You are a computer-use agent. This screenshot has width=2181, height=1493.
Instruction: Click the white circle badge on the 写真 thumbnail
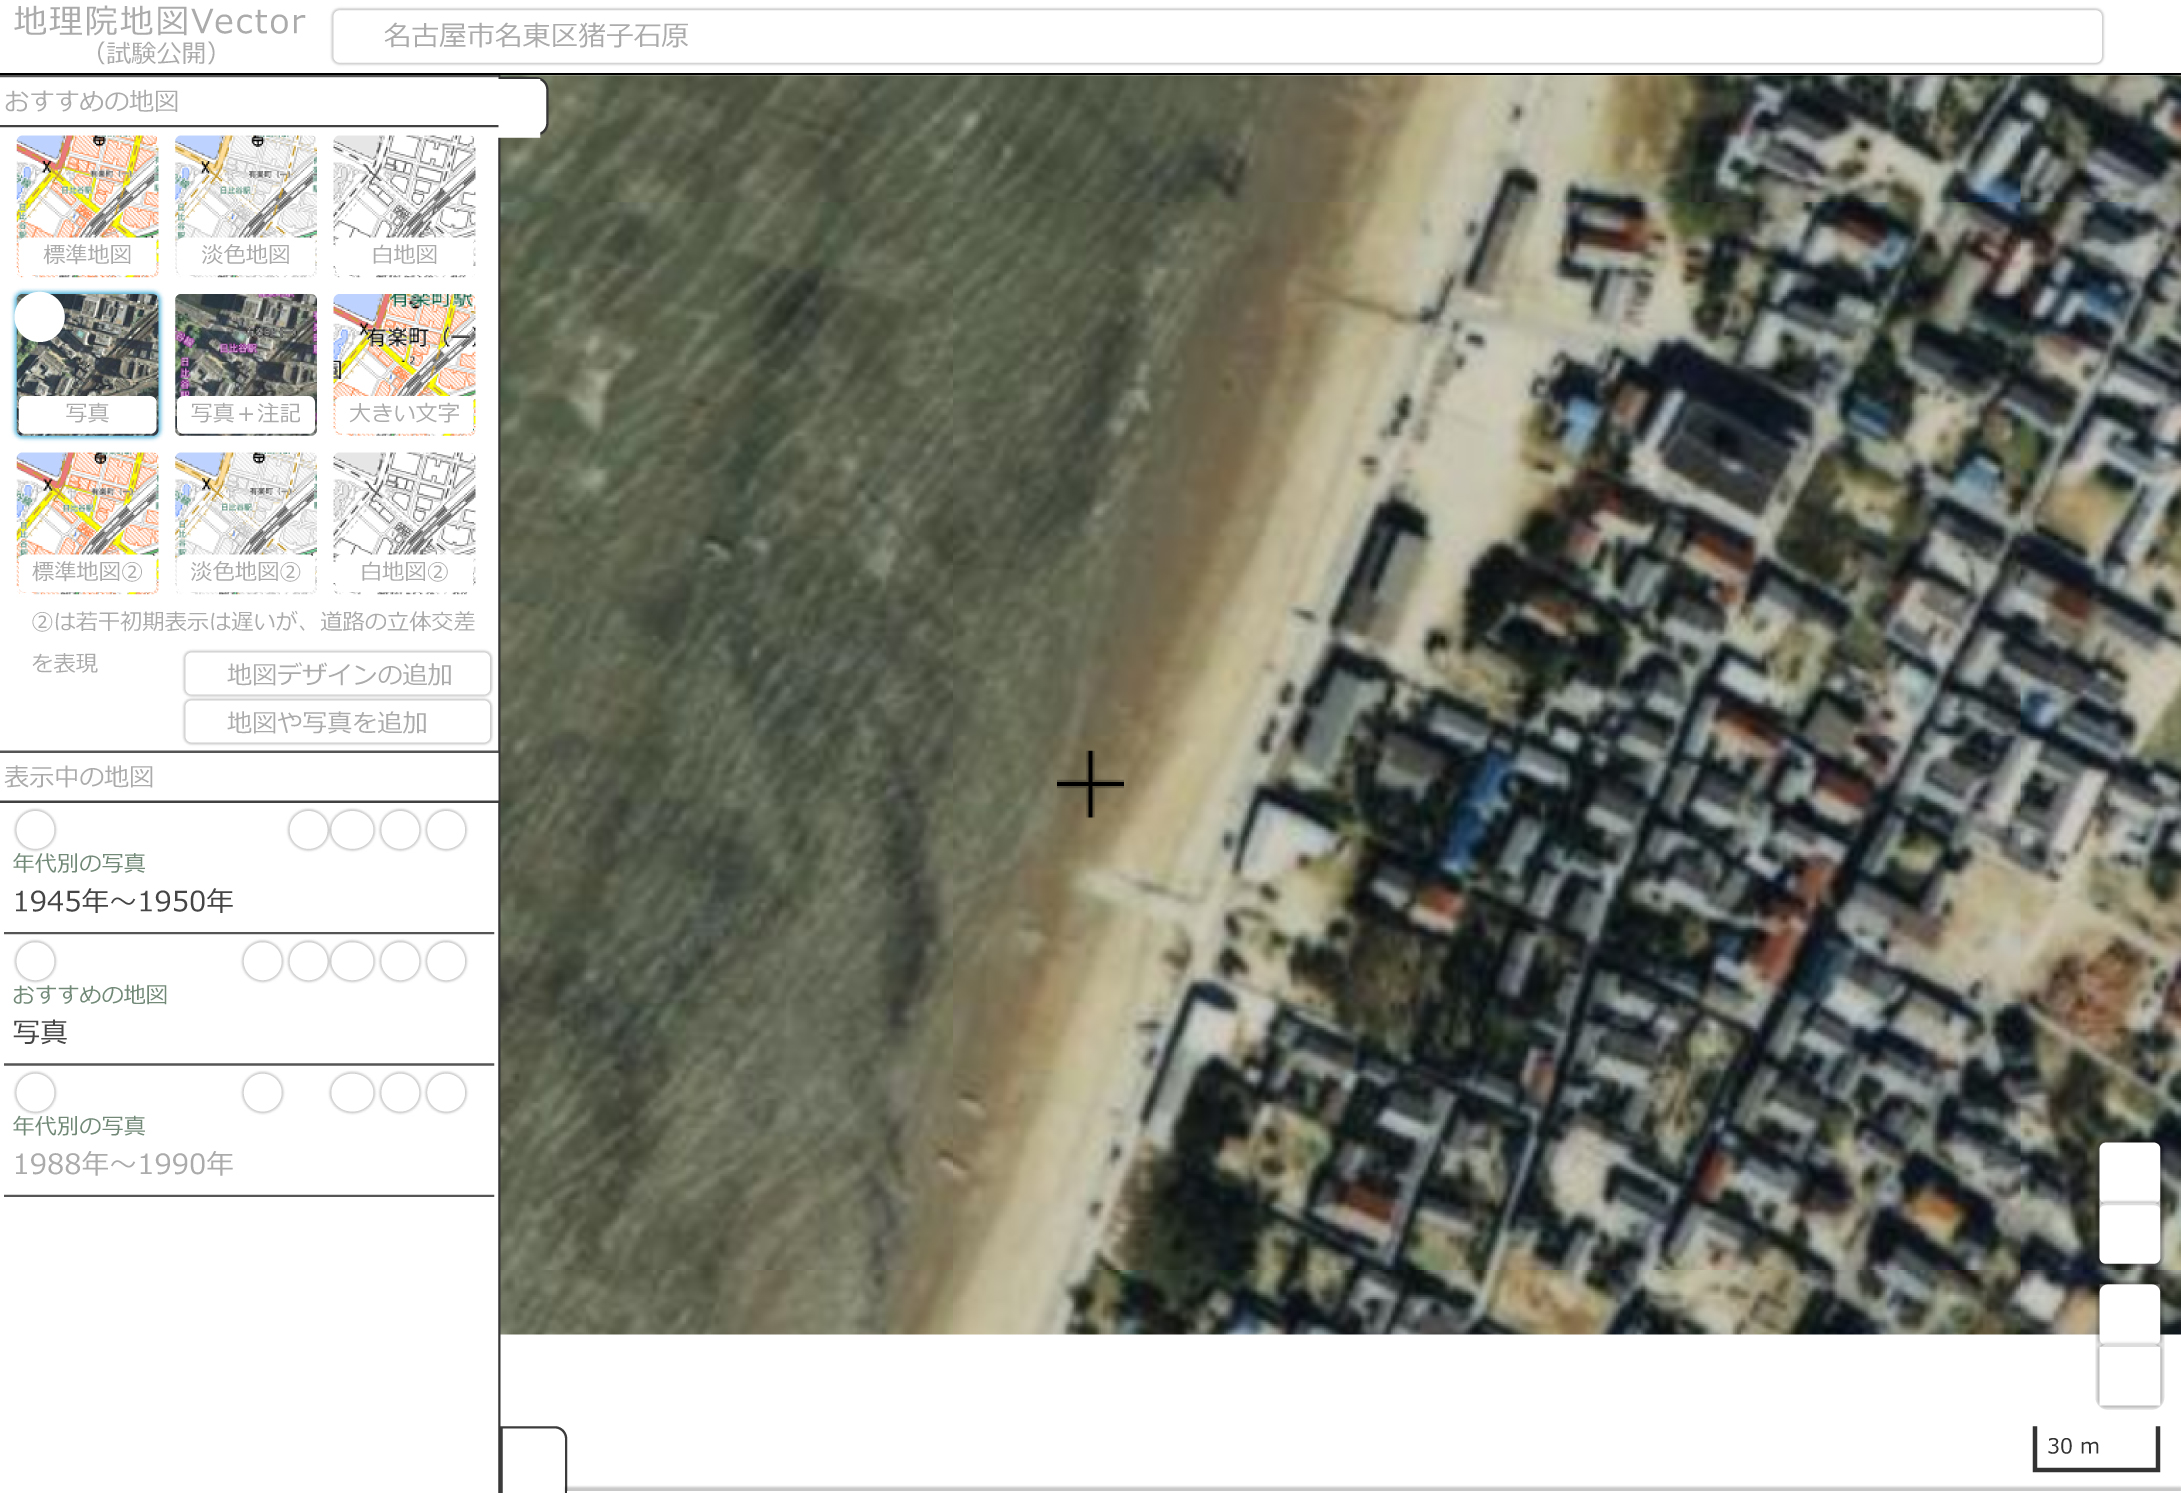[40, 317]
